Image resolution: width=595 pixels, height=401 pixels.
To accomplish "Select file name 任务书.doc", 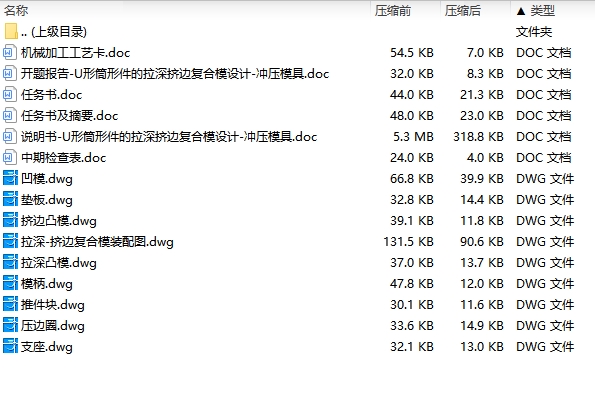I will point(51,95).
